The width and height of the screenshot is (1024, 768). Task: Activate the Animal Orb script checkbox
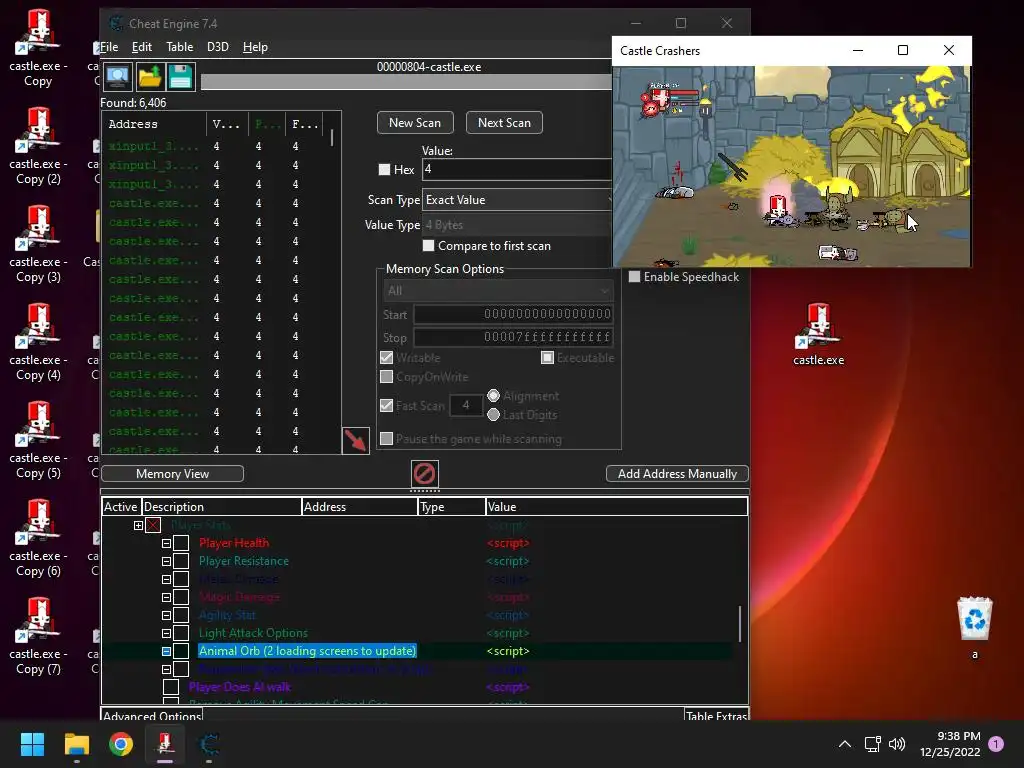pos(182,651)
